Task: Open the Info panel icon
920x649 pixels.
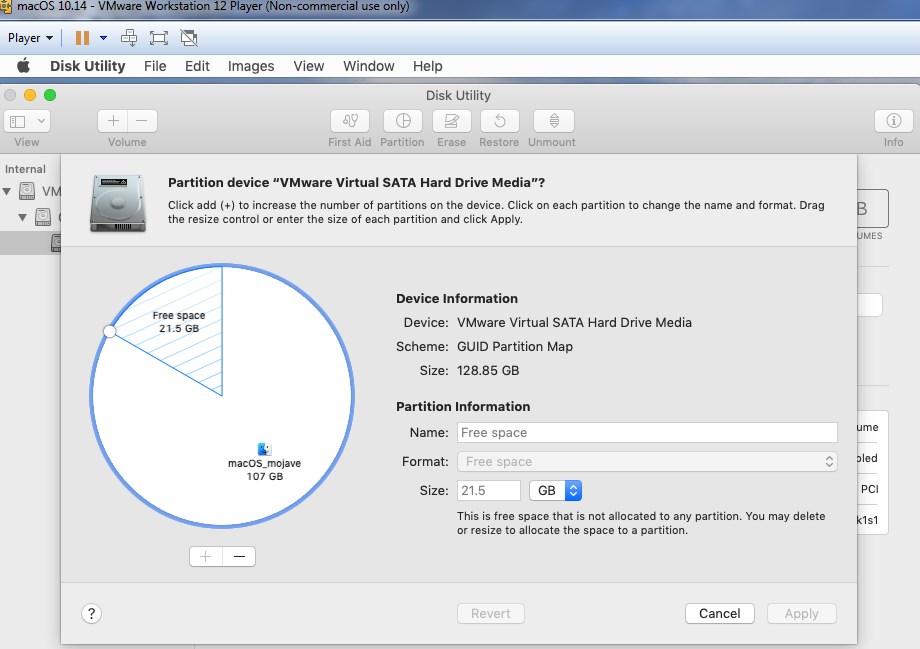Action: click(x=893, y=121)
